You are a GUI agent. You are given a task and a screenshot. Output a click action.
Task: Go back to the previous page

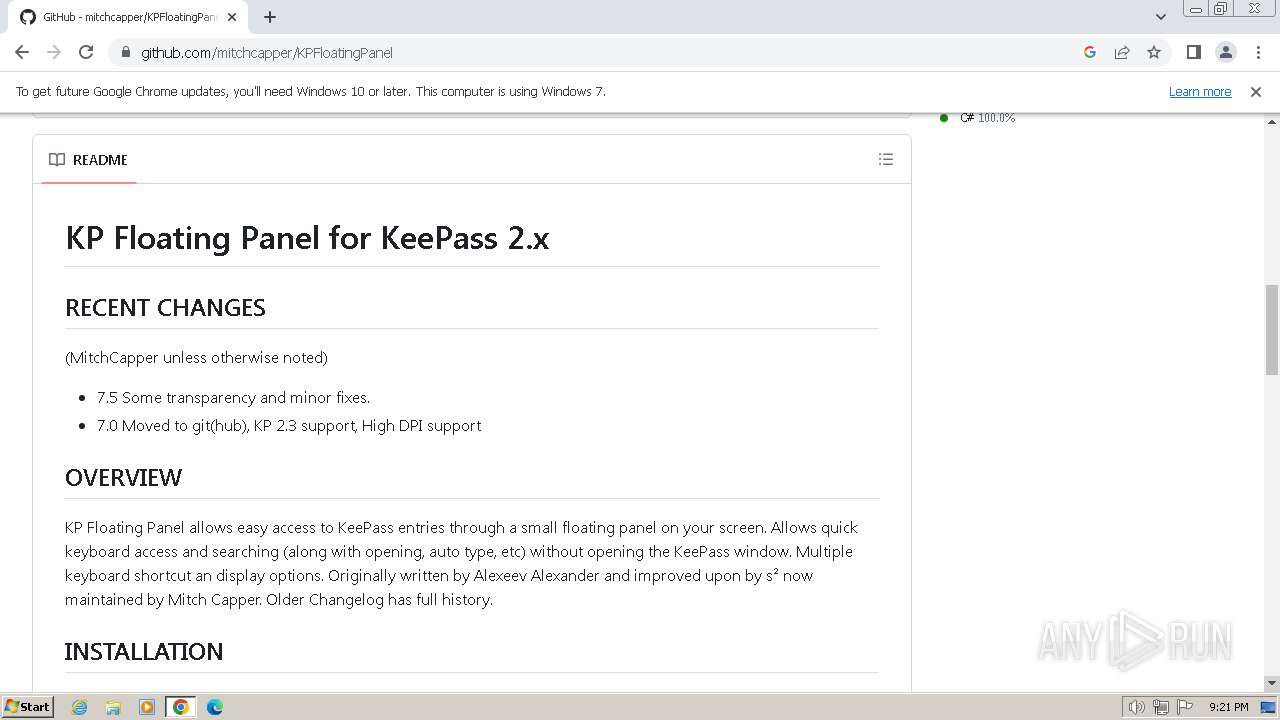tap(22, 52)
